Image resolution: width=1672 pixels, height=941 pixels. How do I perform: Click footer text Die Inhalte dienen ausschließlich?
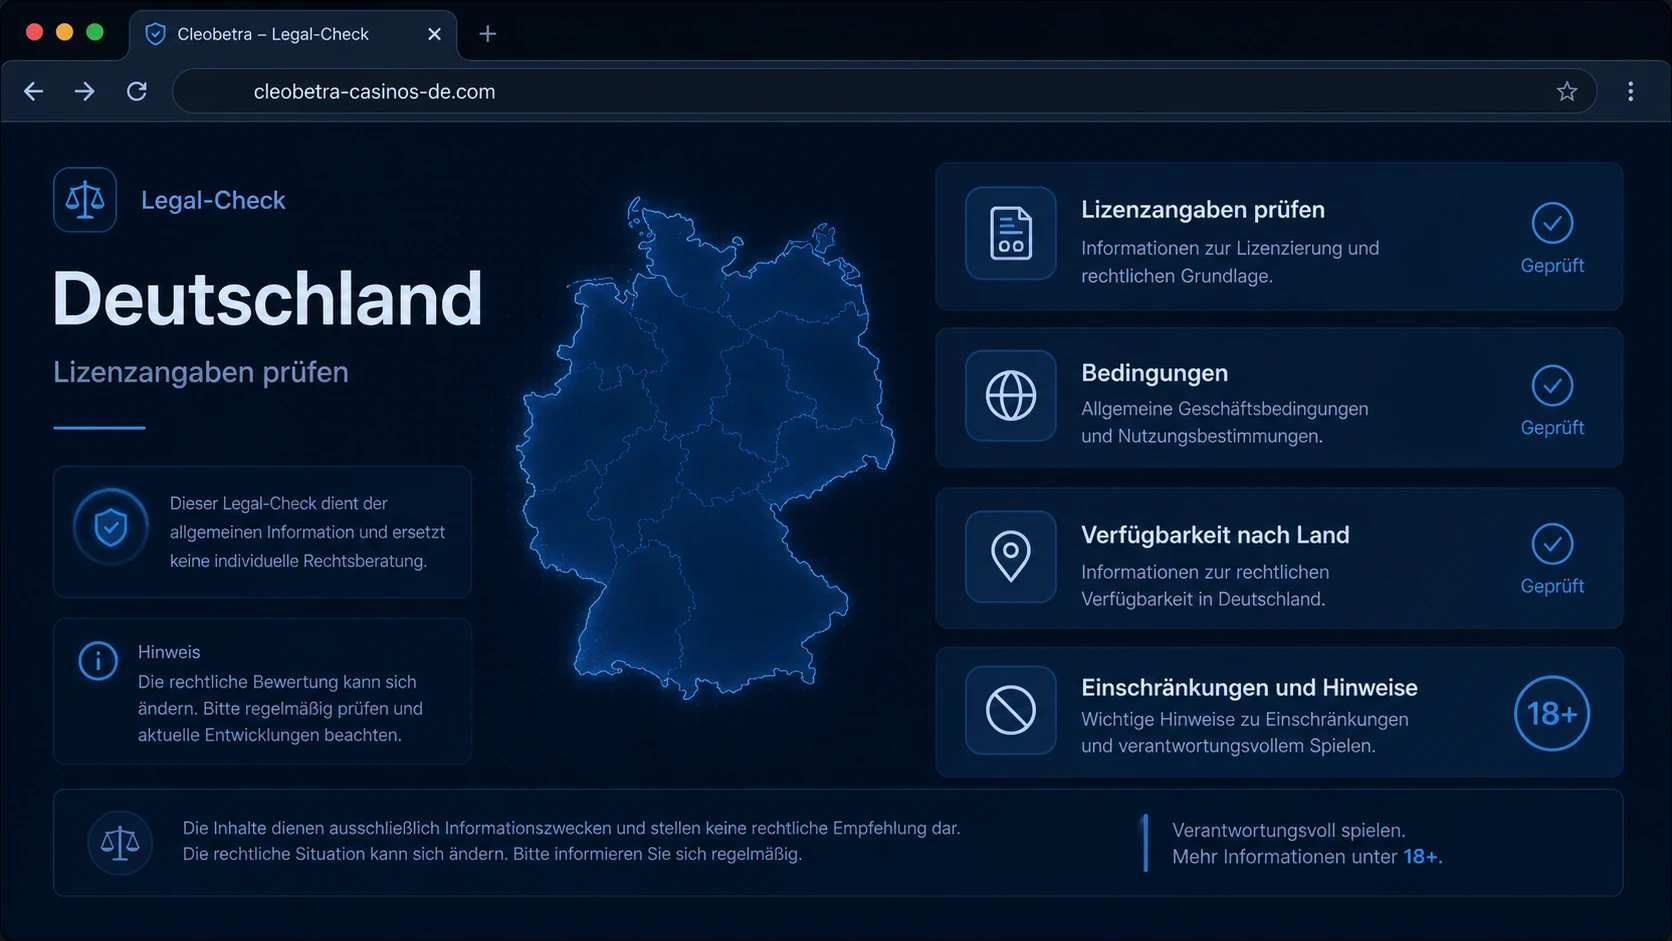tap(571, 829)
